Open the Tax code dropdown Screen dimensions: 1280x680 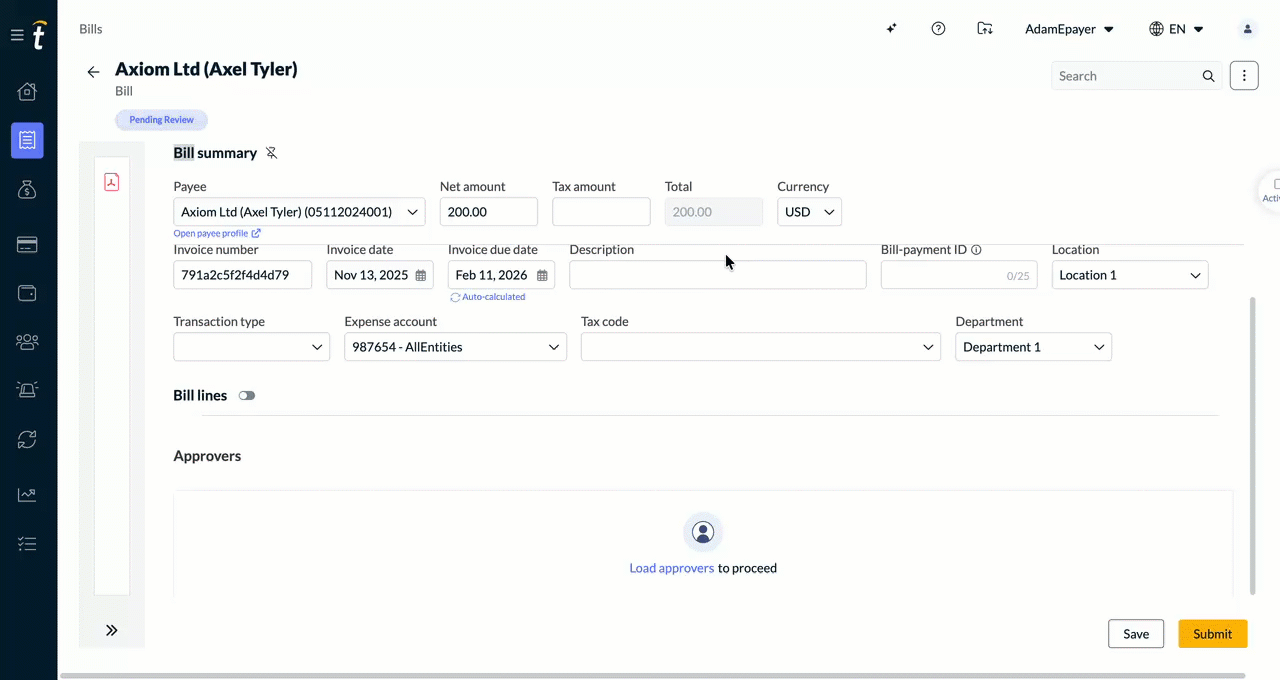760,347
